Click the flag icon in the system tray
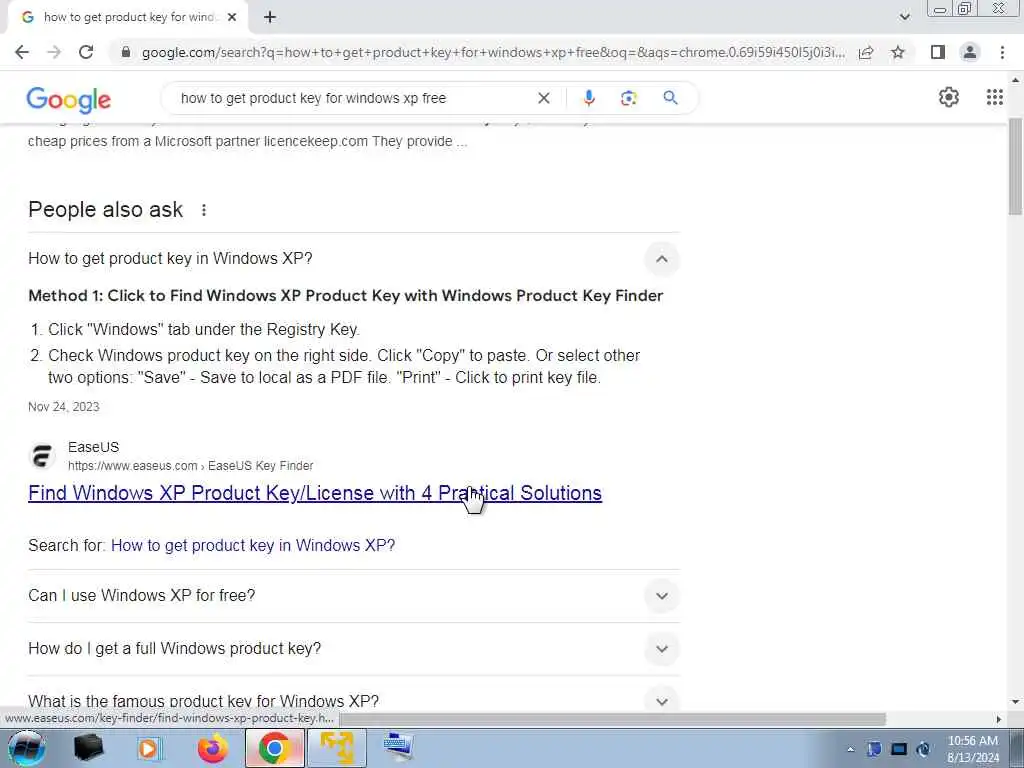 tap(874, 749)
